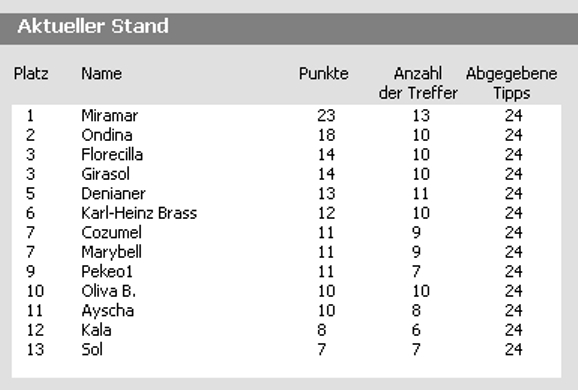Click the Aktueller Stand header bar
This screenshot has width=578, height=390.
click(x=289, y=29)
